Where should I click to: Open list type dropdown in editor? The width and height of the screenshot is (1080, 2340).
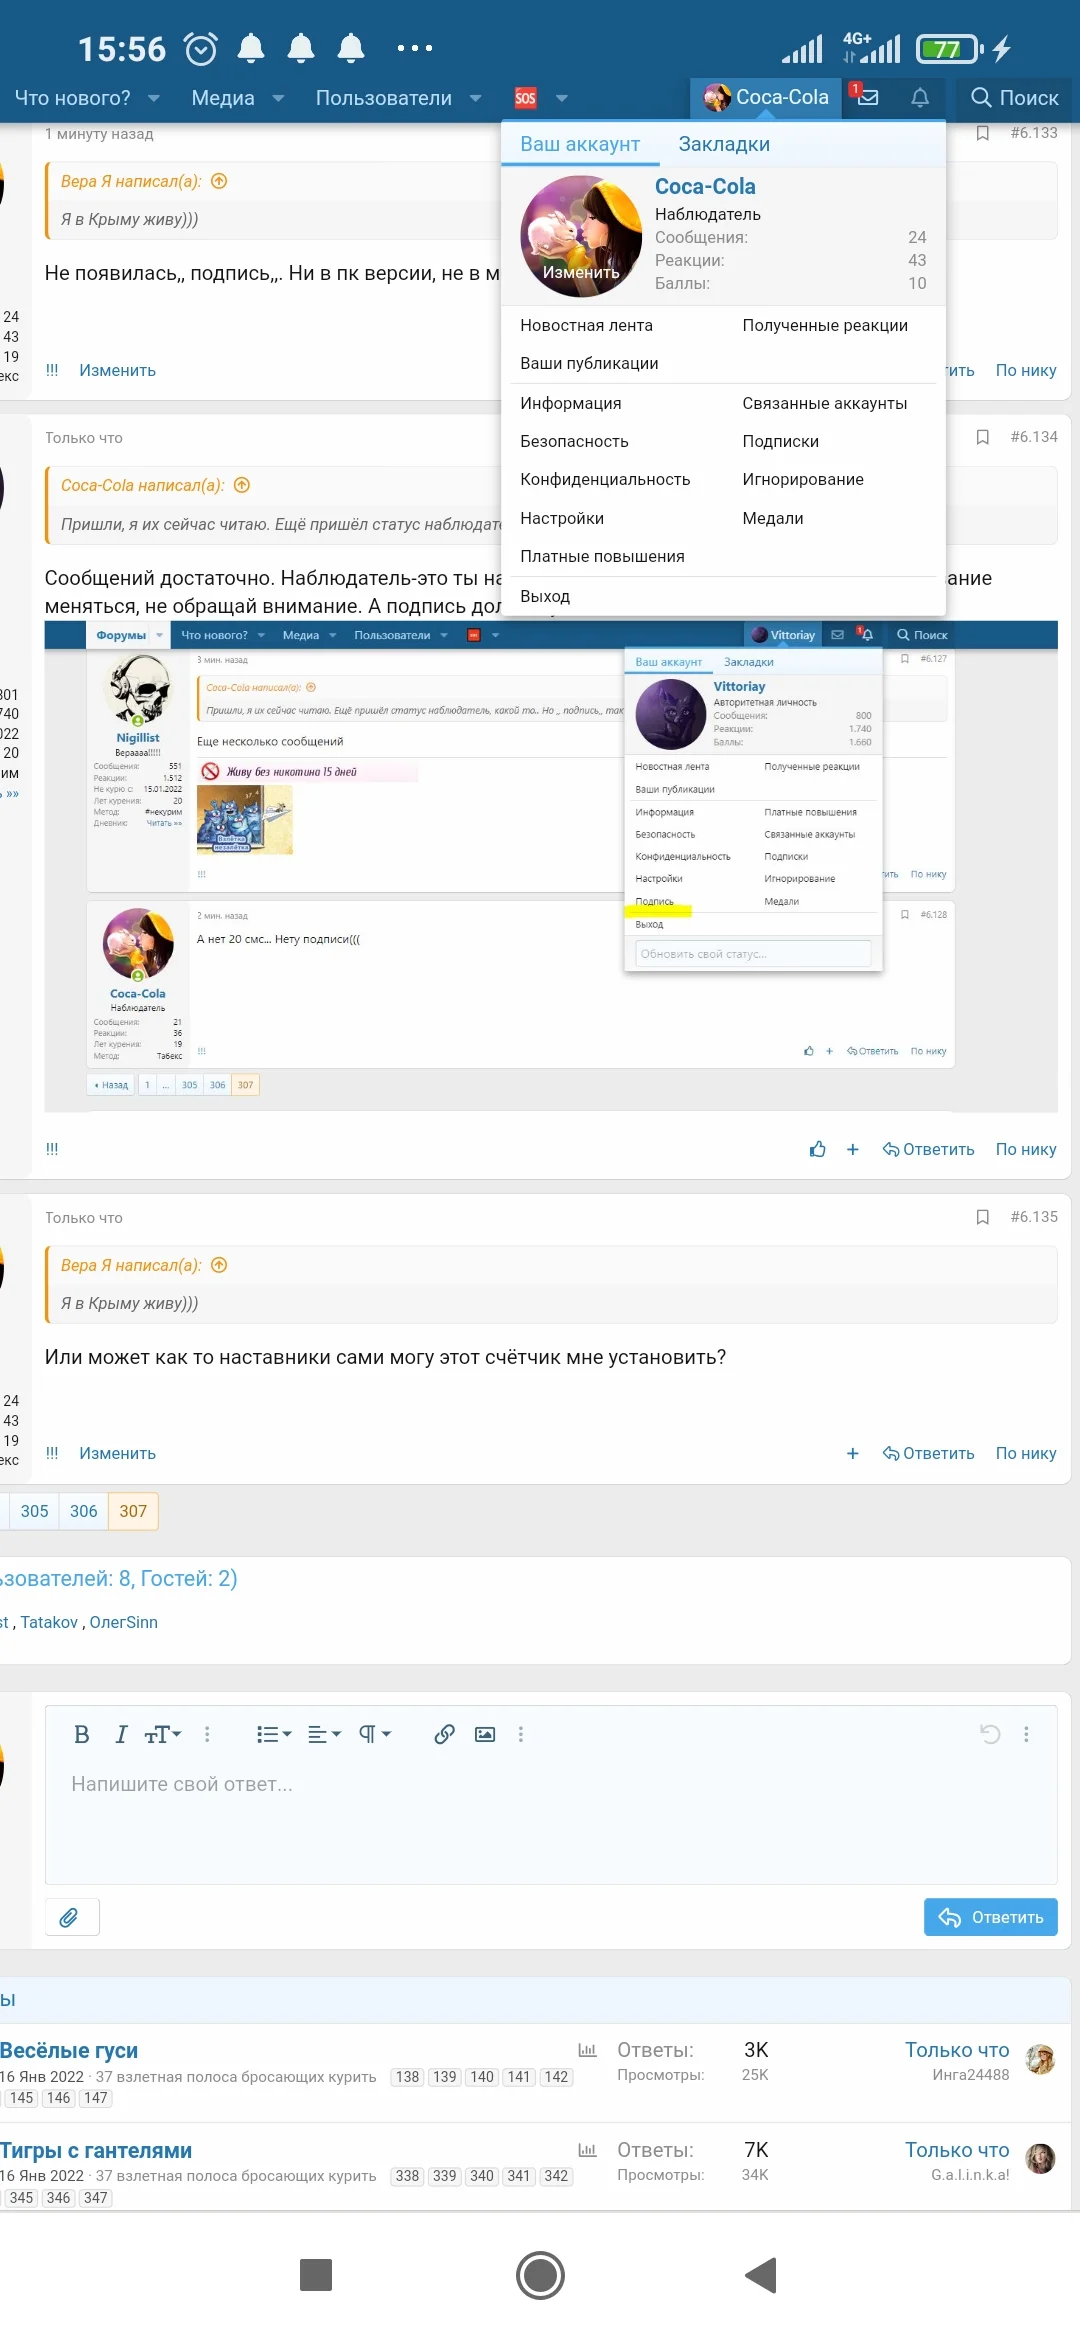[x=274, y=1734]
